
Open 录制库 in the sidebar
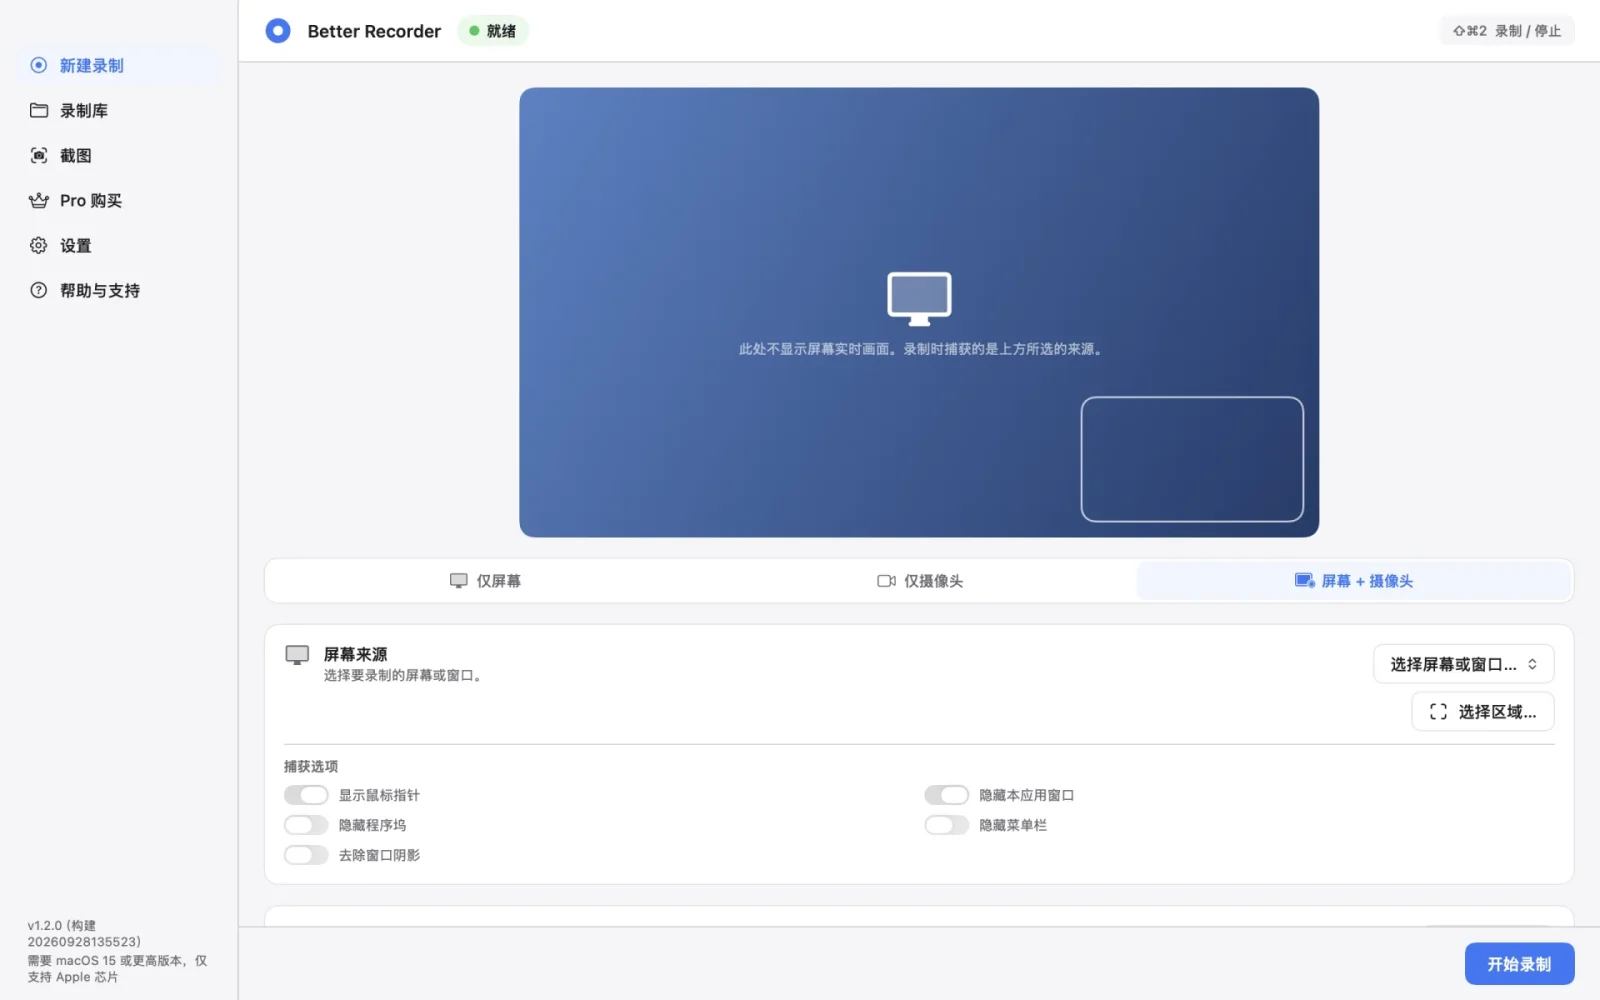click(x=119, y=110)
